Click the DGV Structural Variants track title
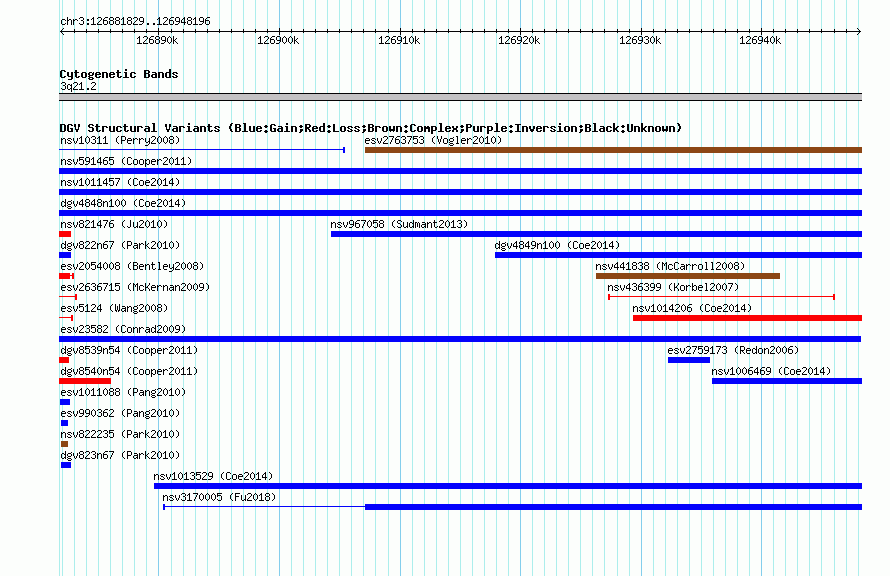890x576 pixels. (x=371, y=128)
